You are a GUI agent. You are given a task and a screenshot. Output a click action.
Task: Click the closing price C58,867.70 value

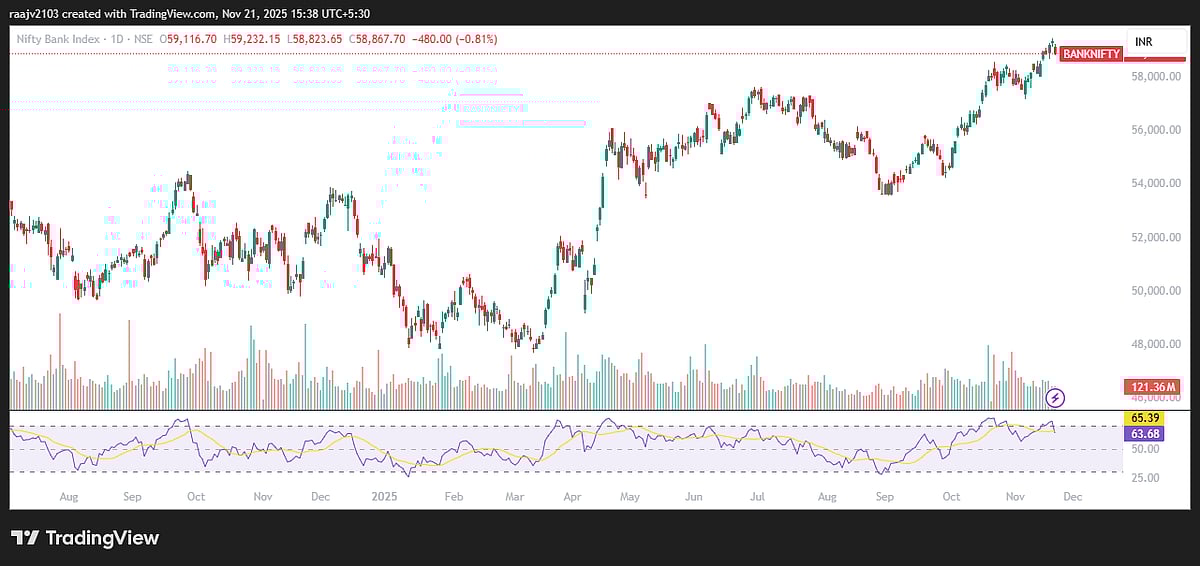pyautogui.click(x=362, y=39)
